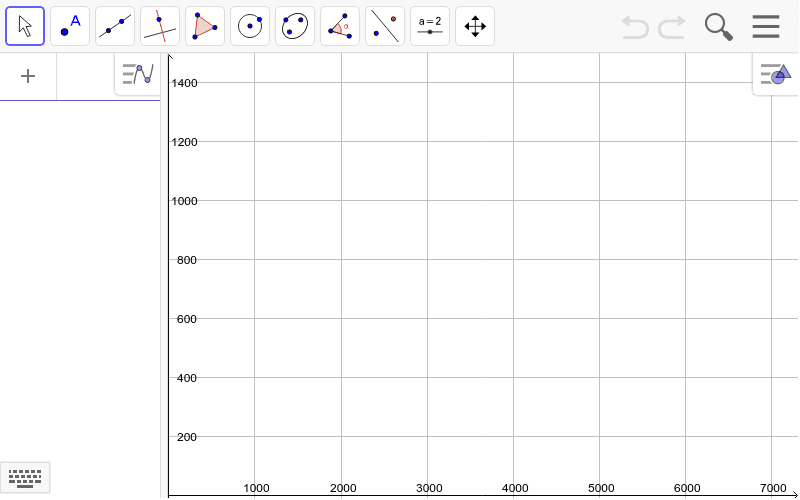The image size is (800, 500).
Task: Click the 1400 y-axis label
Action: pyautogui.click(x=184, y=83)
